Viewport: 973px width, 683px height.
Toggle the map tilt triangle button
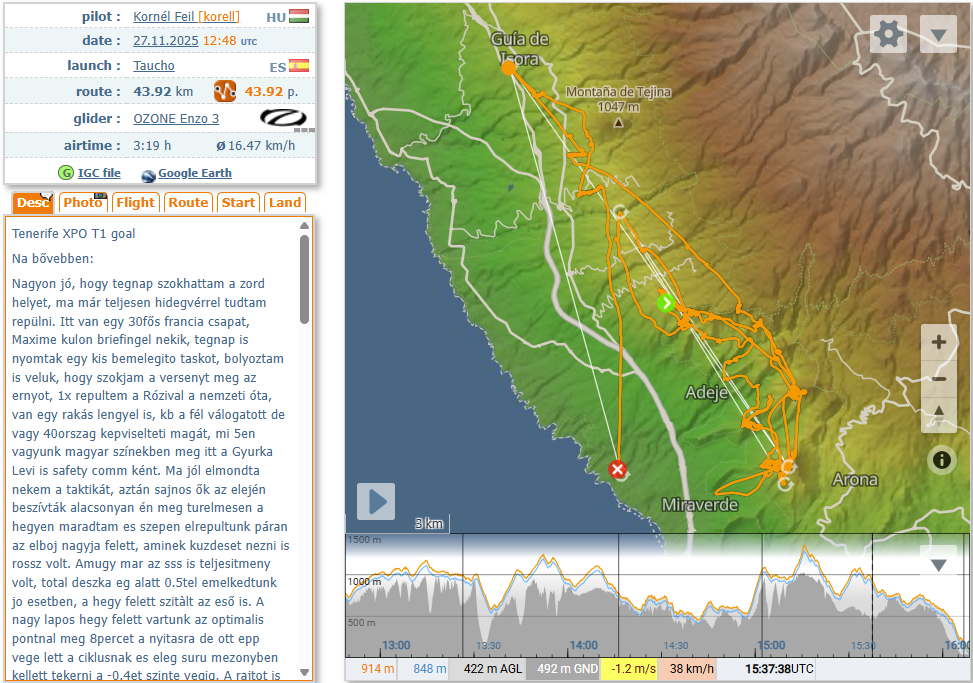point(939,412)
